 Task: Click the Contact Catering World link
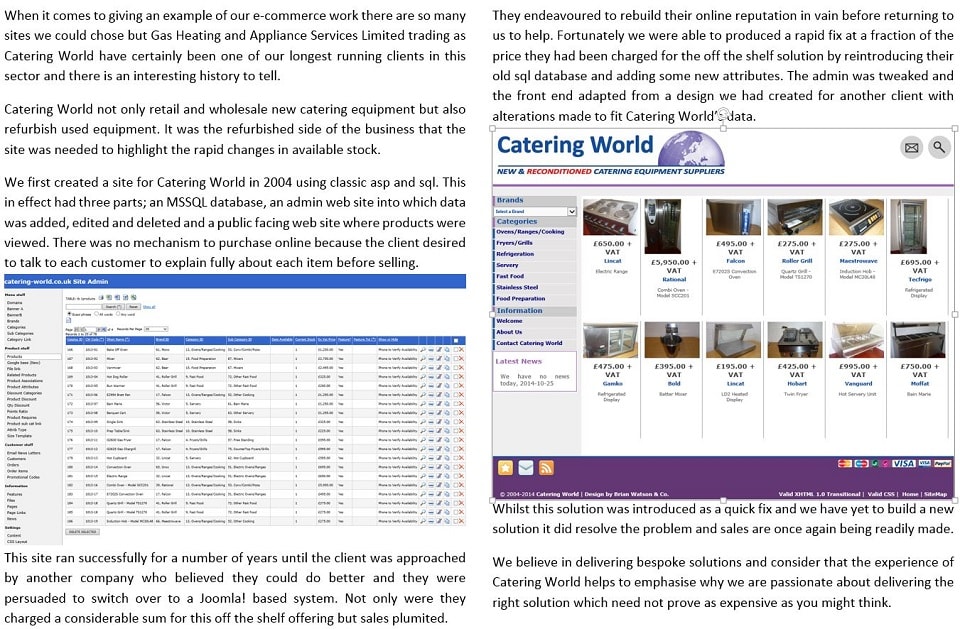[x=529, y=343]
